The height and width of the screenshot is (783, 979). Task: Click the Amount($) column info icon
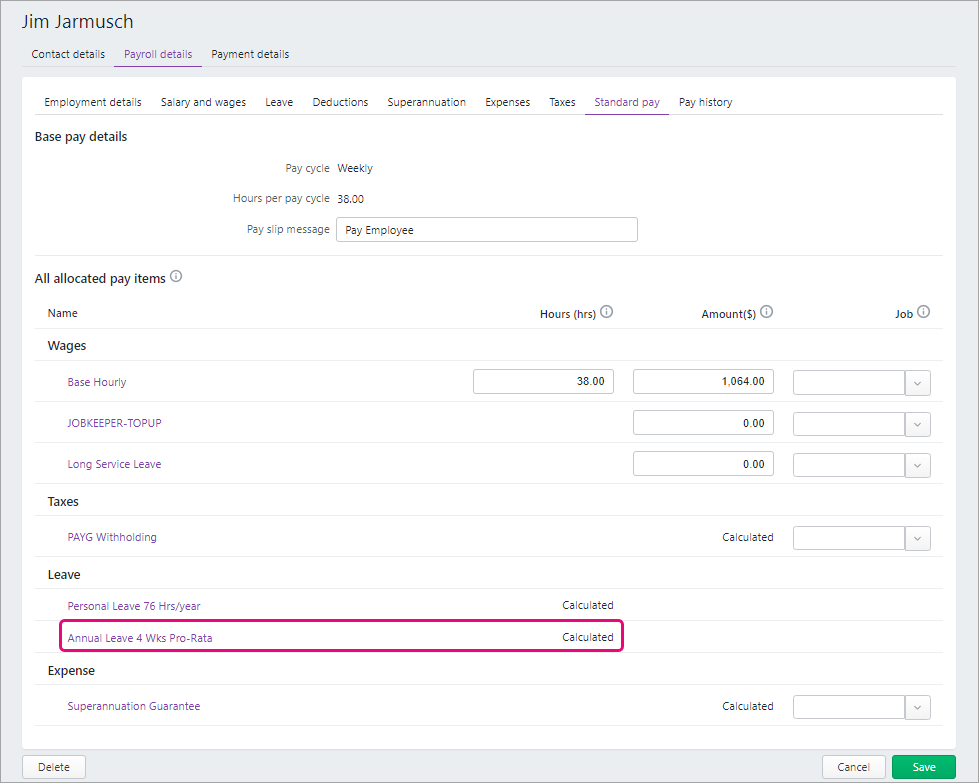[766, 312]
